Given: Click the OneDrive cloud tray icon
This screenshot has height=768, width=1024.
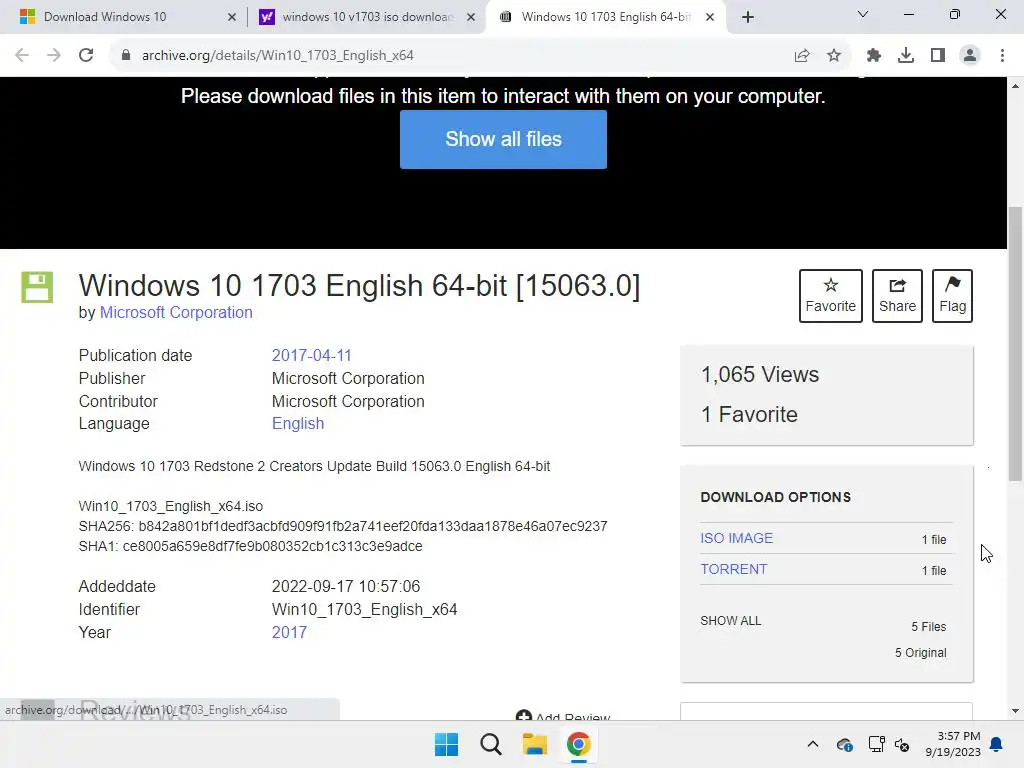Looking at the screenshot, I should [844, 744].
